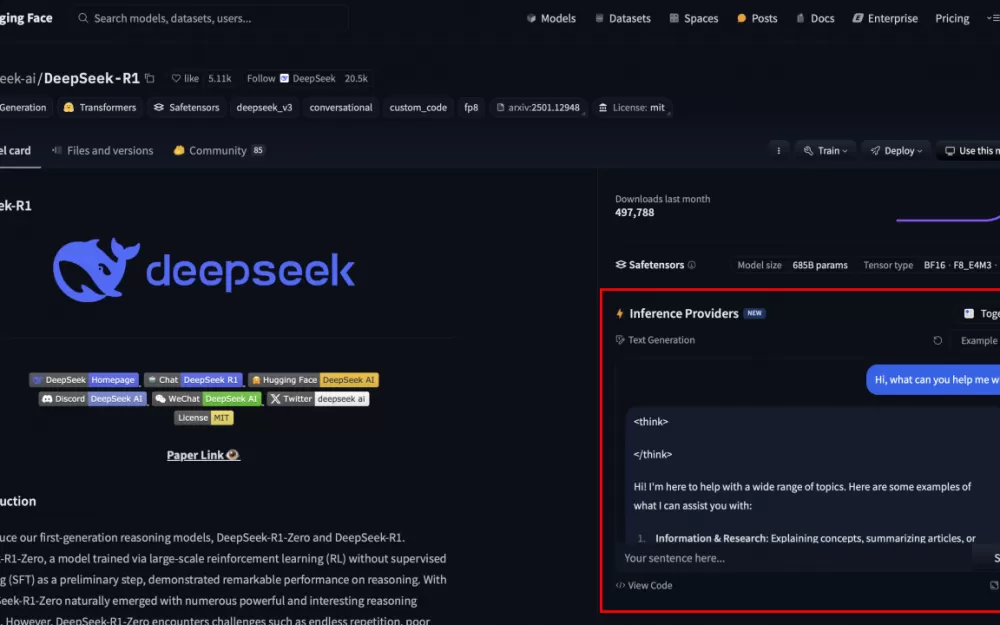Open the inference provider selector dropdown
1000x625 pixels.
[x=979, y=313]
